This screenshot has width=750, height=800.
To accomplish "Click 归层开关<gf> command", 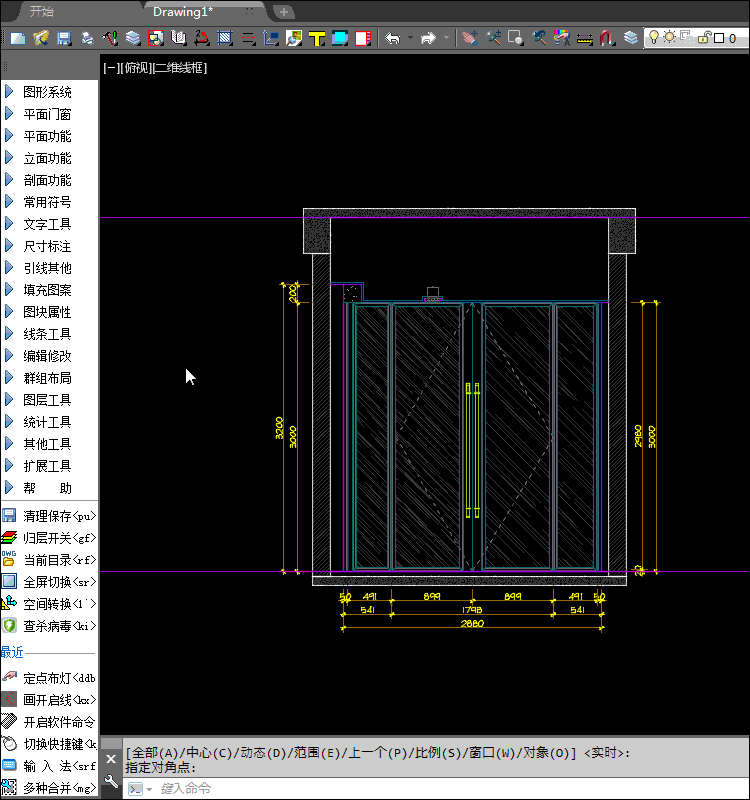I will pyautogui.click(x=49, y=538).
